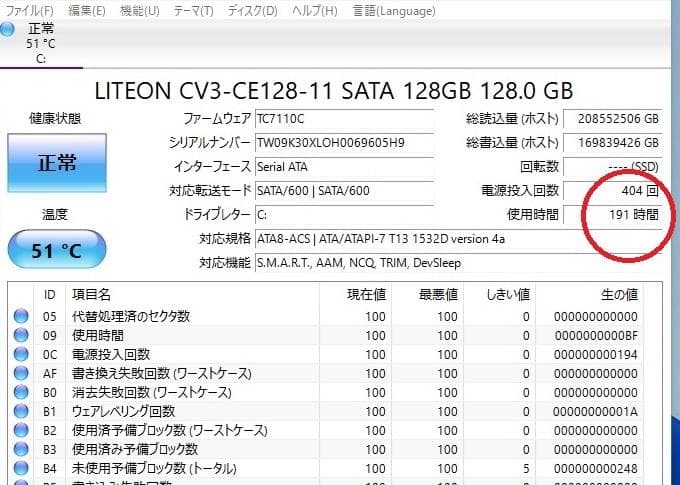This screenshot has width=680, height=485.
Task: Click the しきい値 column header
Action: click(500, 295)
